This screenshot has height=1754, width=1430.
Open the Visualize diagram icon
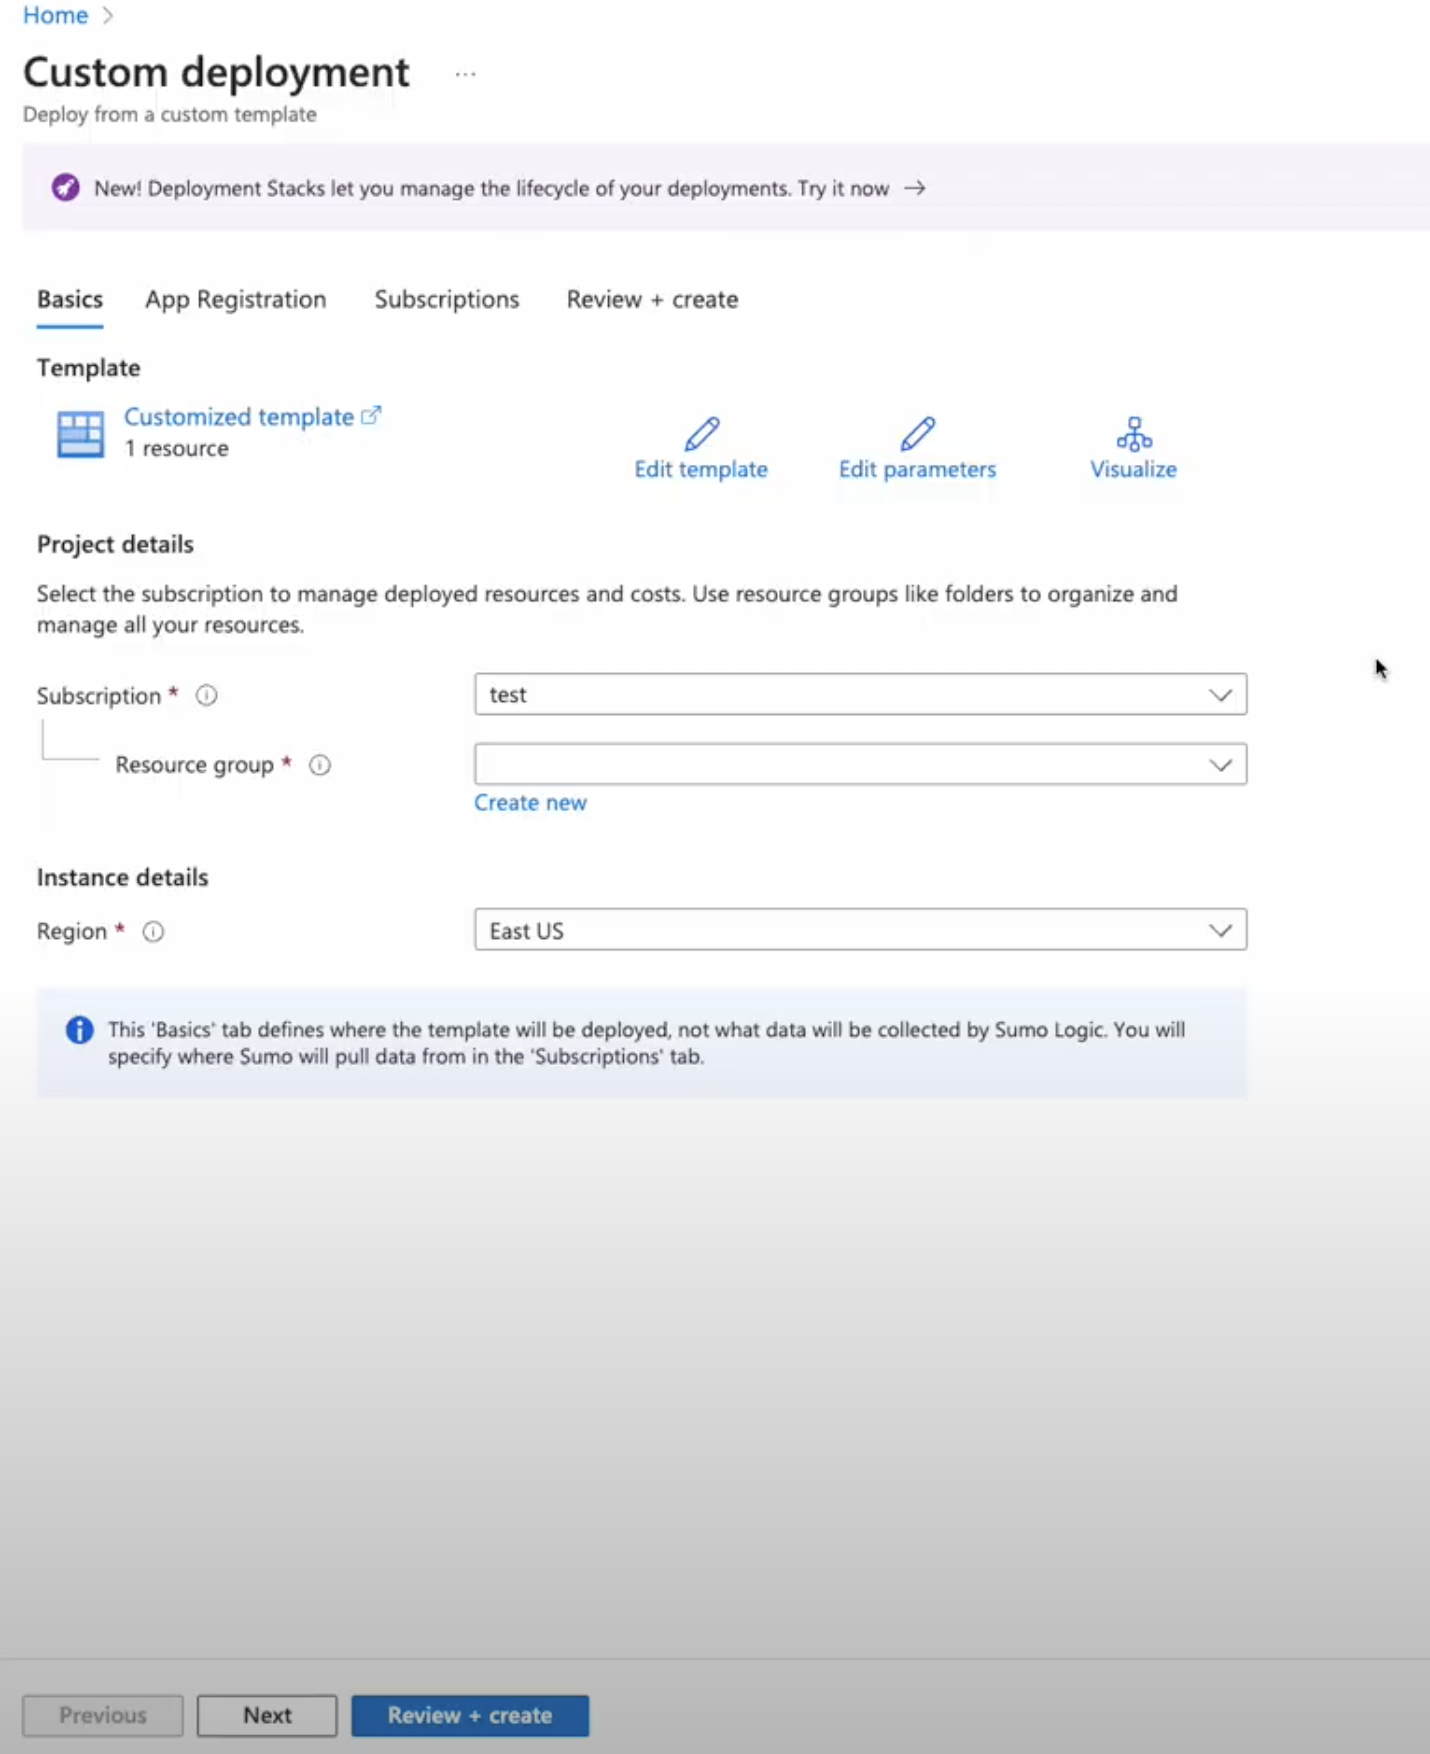pyautogui.click(x=1133, y=434)
